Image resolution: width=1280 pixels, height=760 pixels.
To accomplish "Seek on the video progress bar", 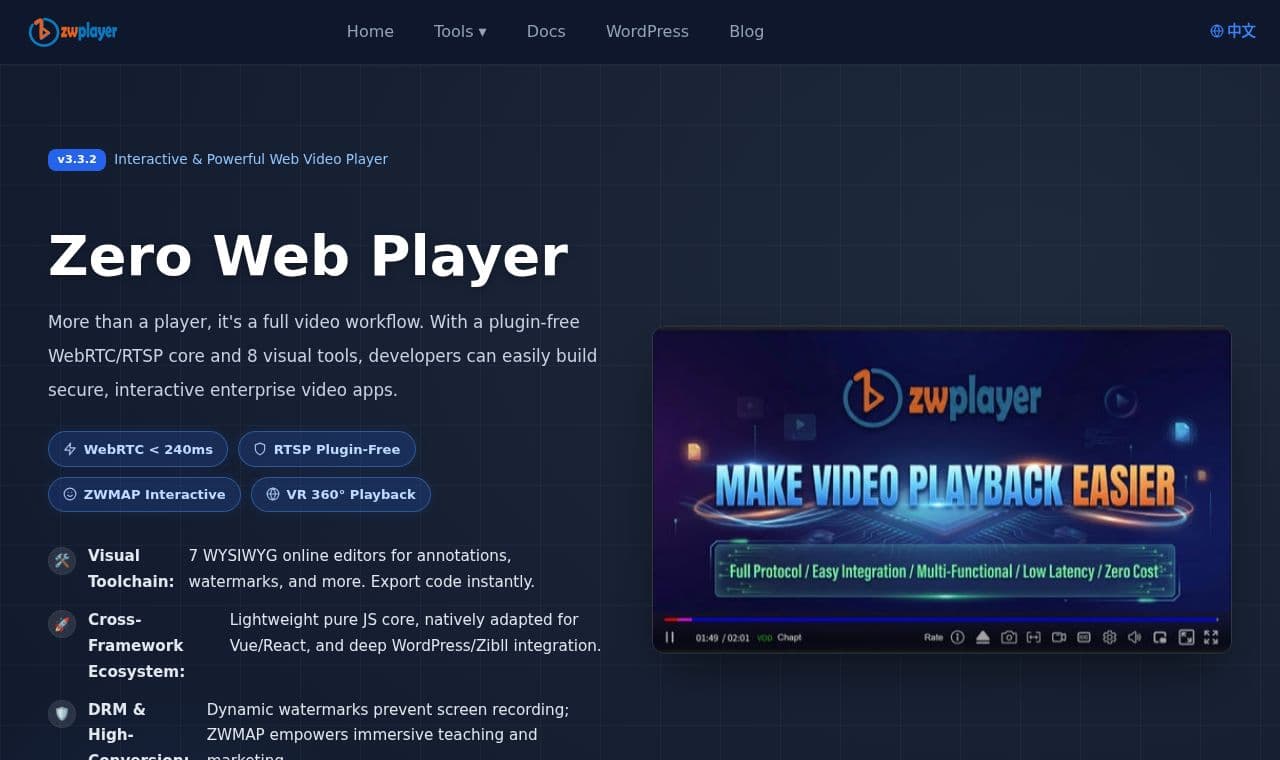I will pyautogui.click(x=941, y=620).
